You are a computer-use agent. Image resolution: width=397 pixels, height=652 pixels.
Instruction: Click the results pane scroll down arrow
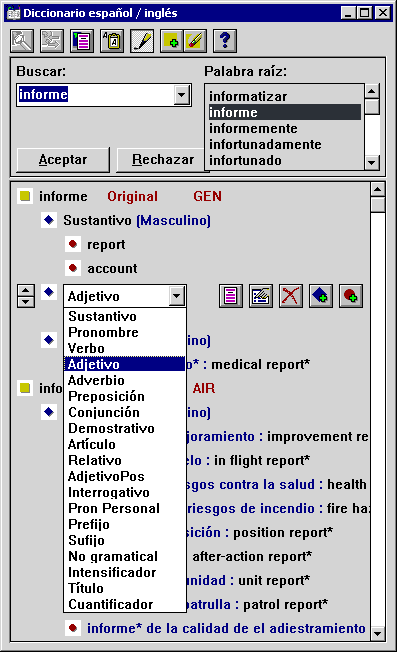[377, 633]
